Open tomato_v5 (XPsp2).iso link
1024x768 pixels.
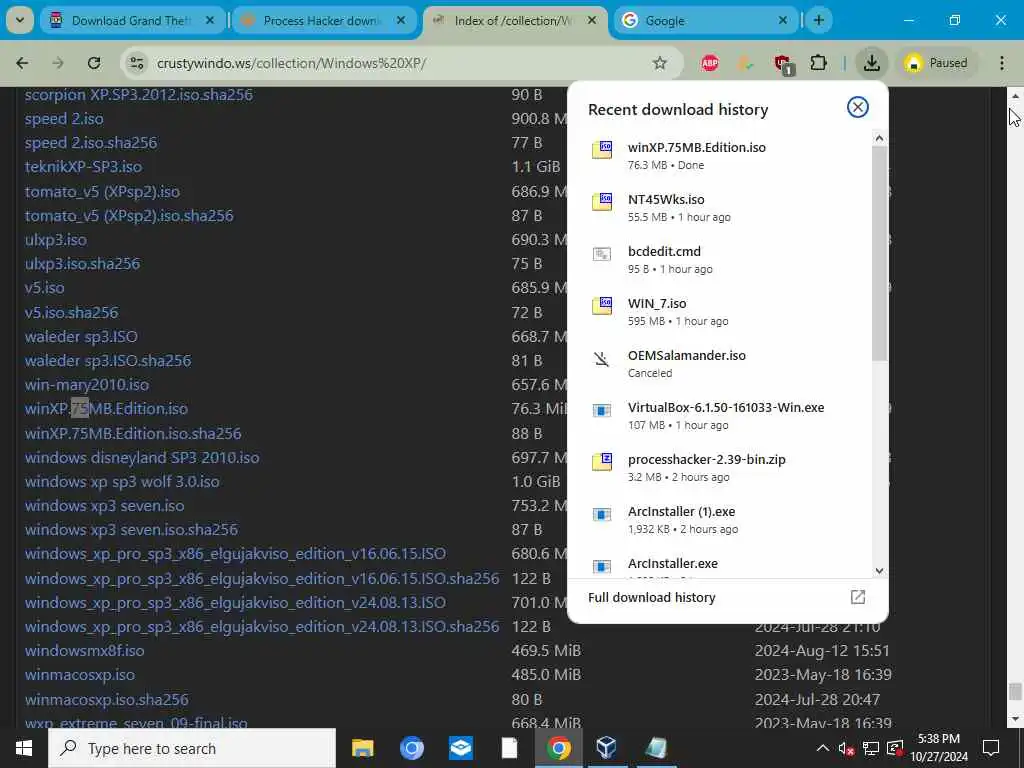[103, 192]
